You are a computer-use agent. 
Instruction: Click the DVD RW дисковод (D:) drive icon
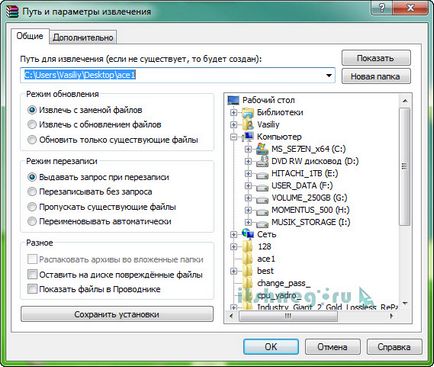pos(262,161)
